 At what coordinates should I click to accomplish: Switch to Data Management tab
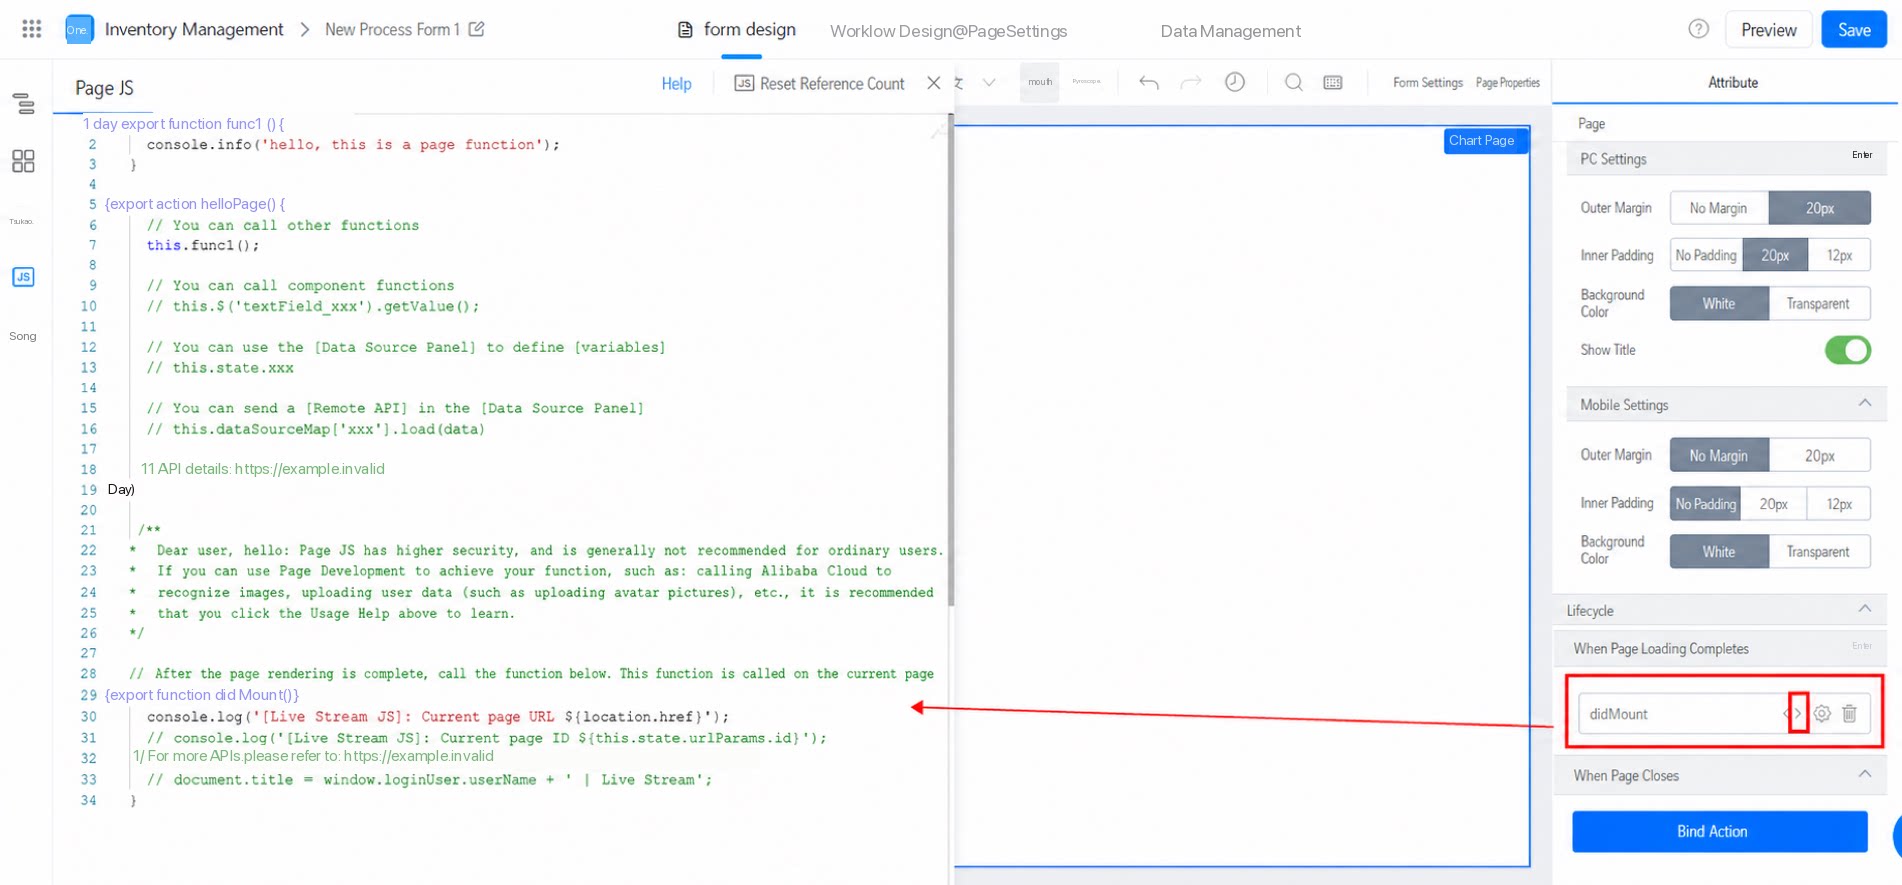pyautogui.click(x=1230, y=31)
